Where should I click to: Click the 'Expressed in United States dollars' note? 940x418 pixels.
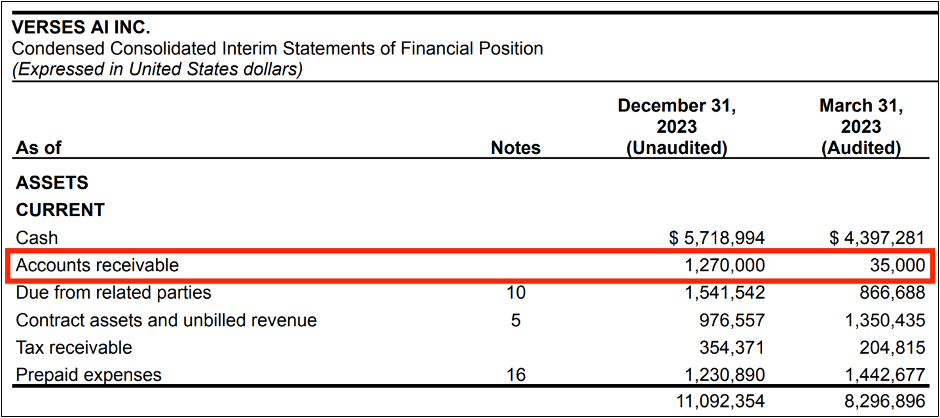tap(157, 69)
